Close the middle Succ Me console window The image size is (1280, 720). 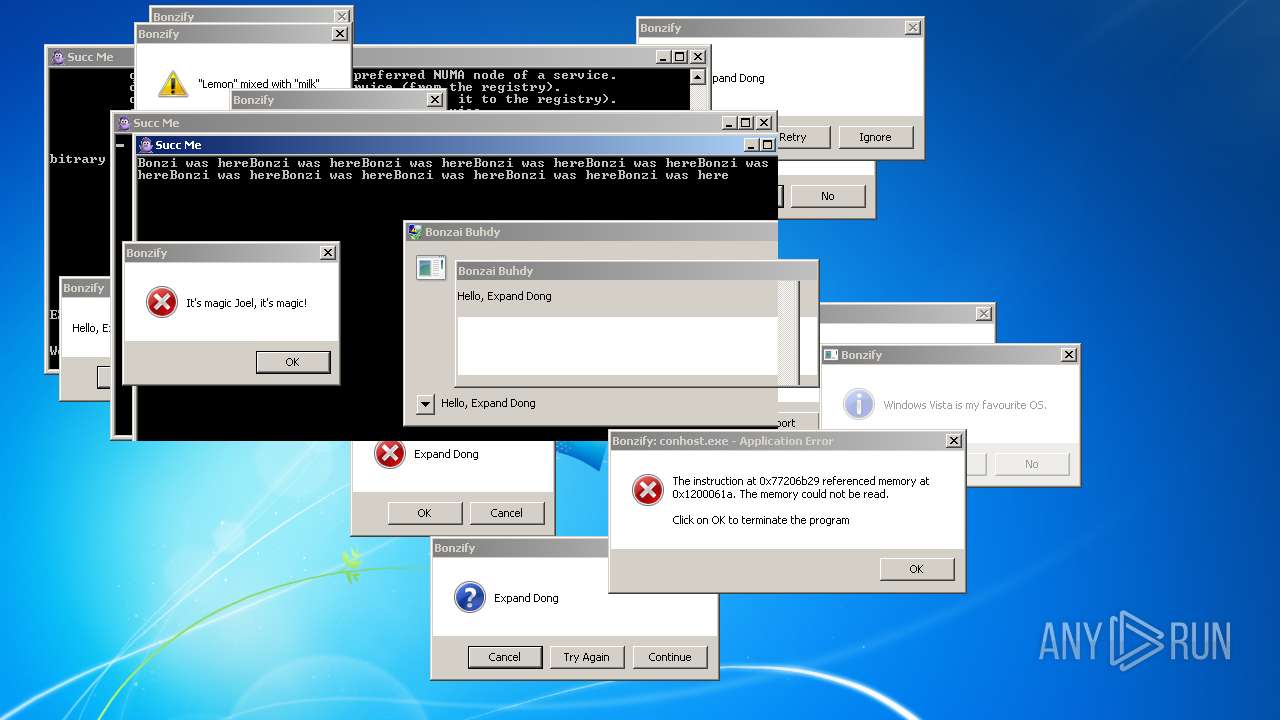point(764,123)
